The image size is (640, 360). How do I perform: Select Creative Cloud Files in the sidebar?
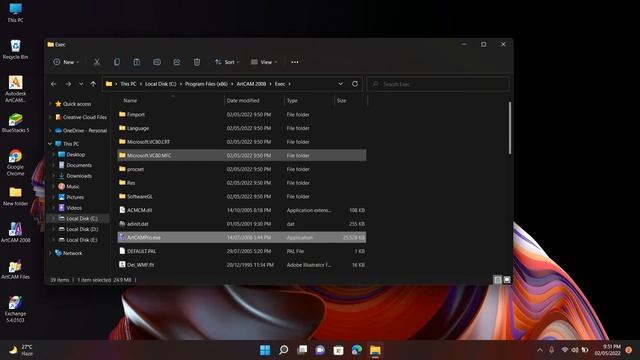[81, 117]
